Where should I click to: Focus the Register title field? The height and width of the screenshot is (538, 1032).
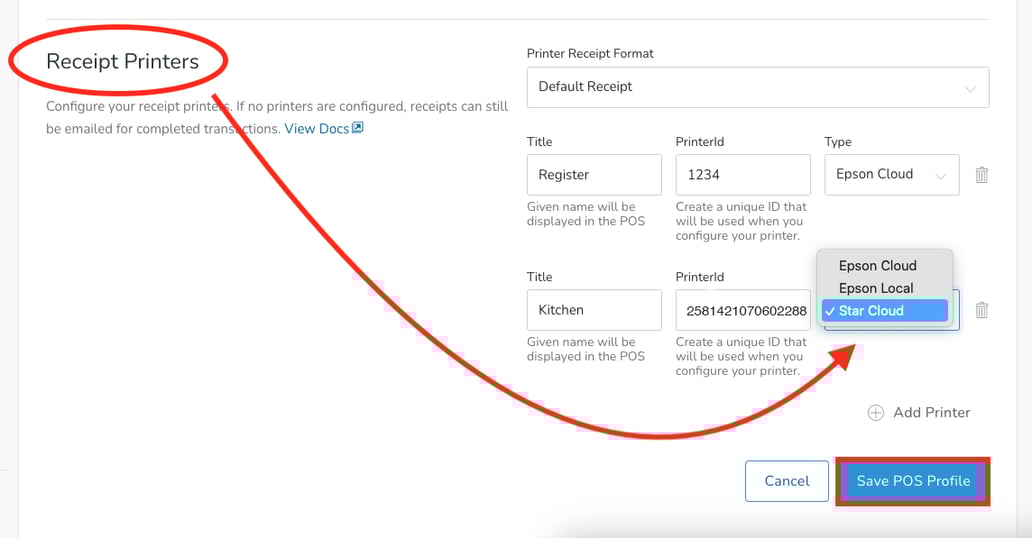[594, 175]
